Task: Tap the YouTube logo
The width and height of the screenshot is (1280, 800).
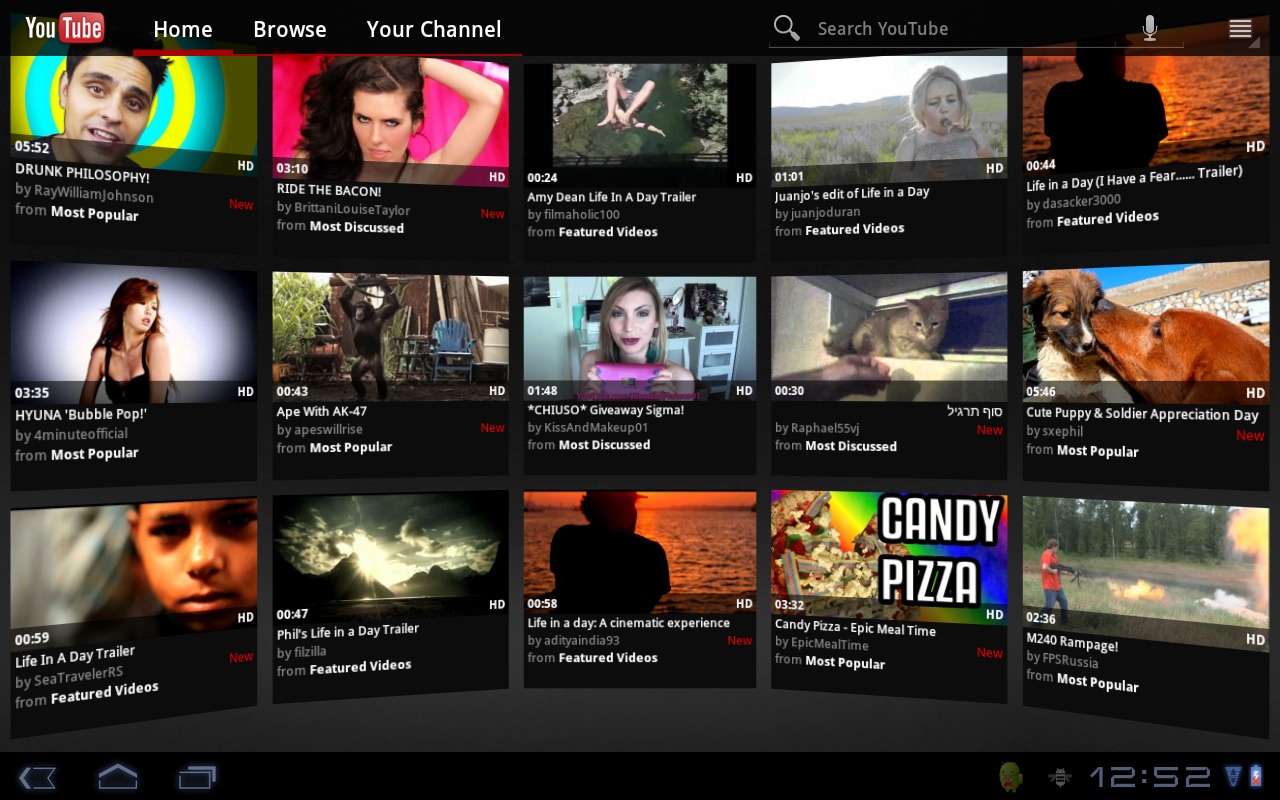Action: click(x=64, y=28)
